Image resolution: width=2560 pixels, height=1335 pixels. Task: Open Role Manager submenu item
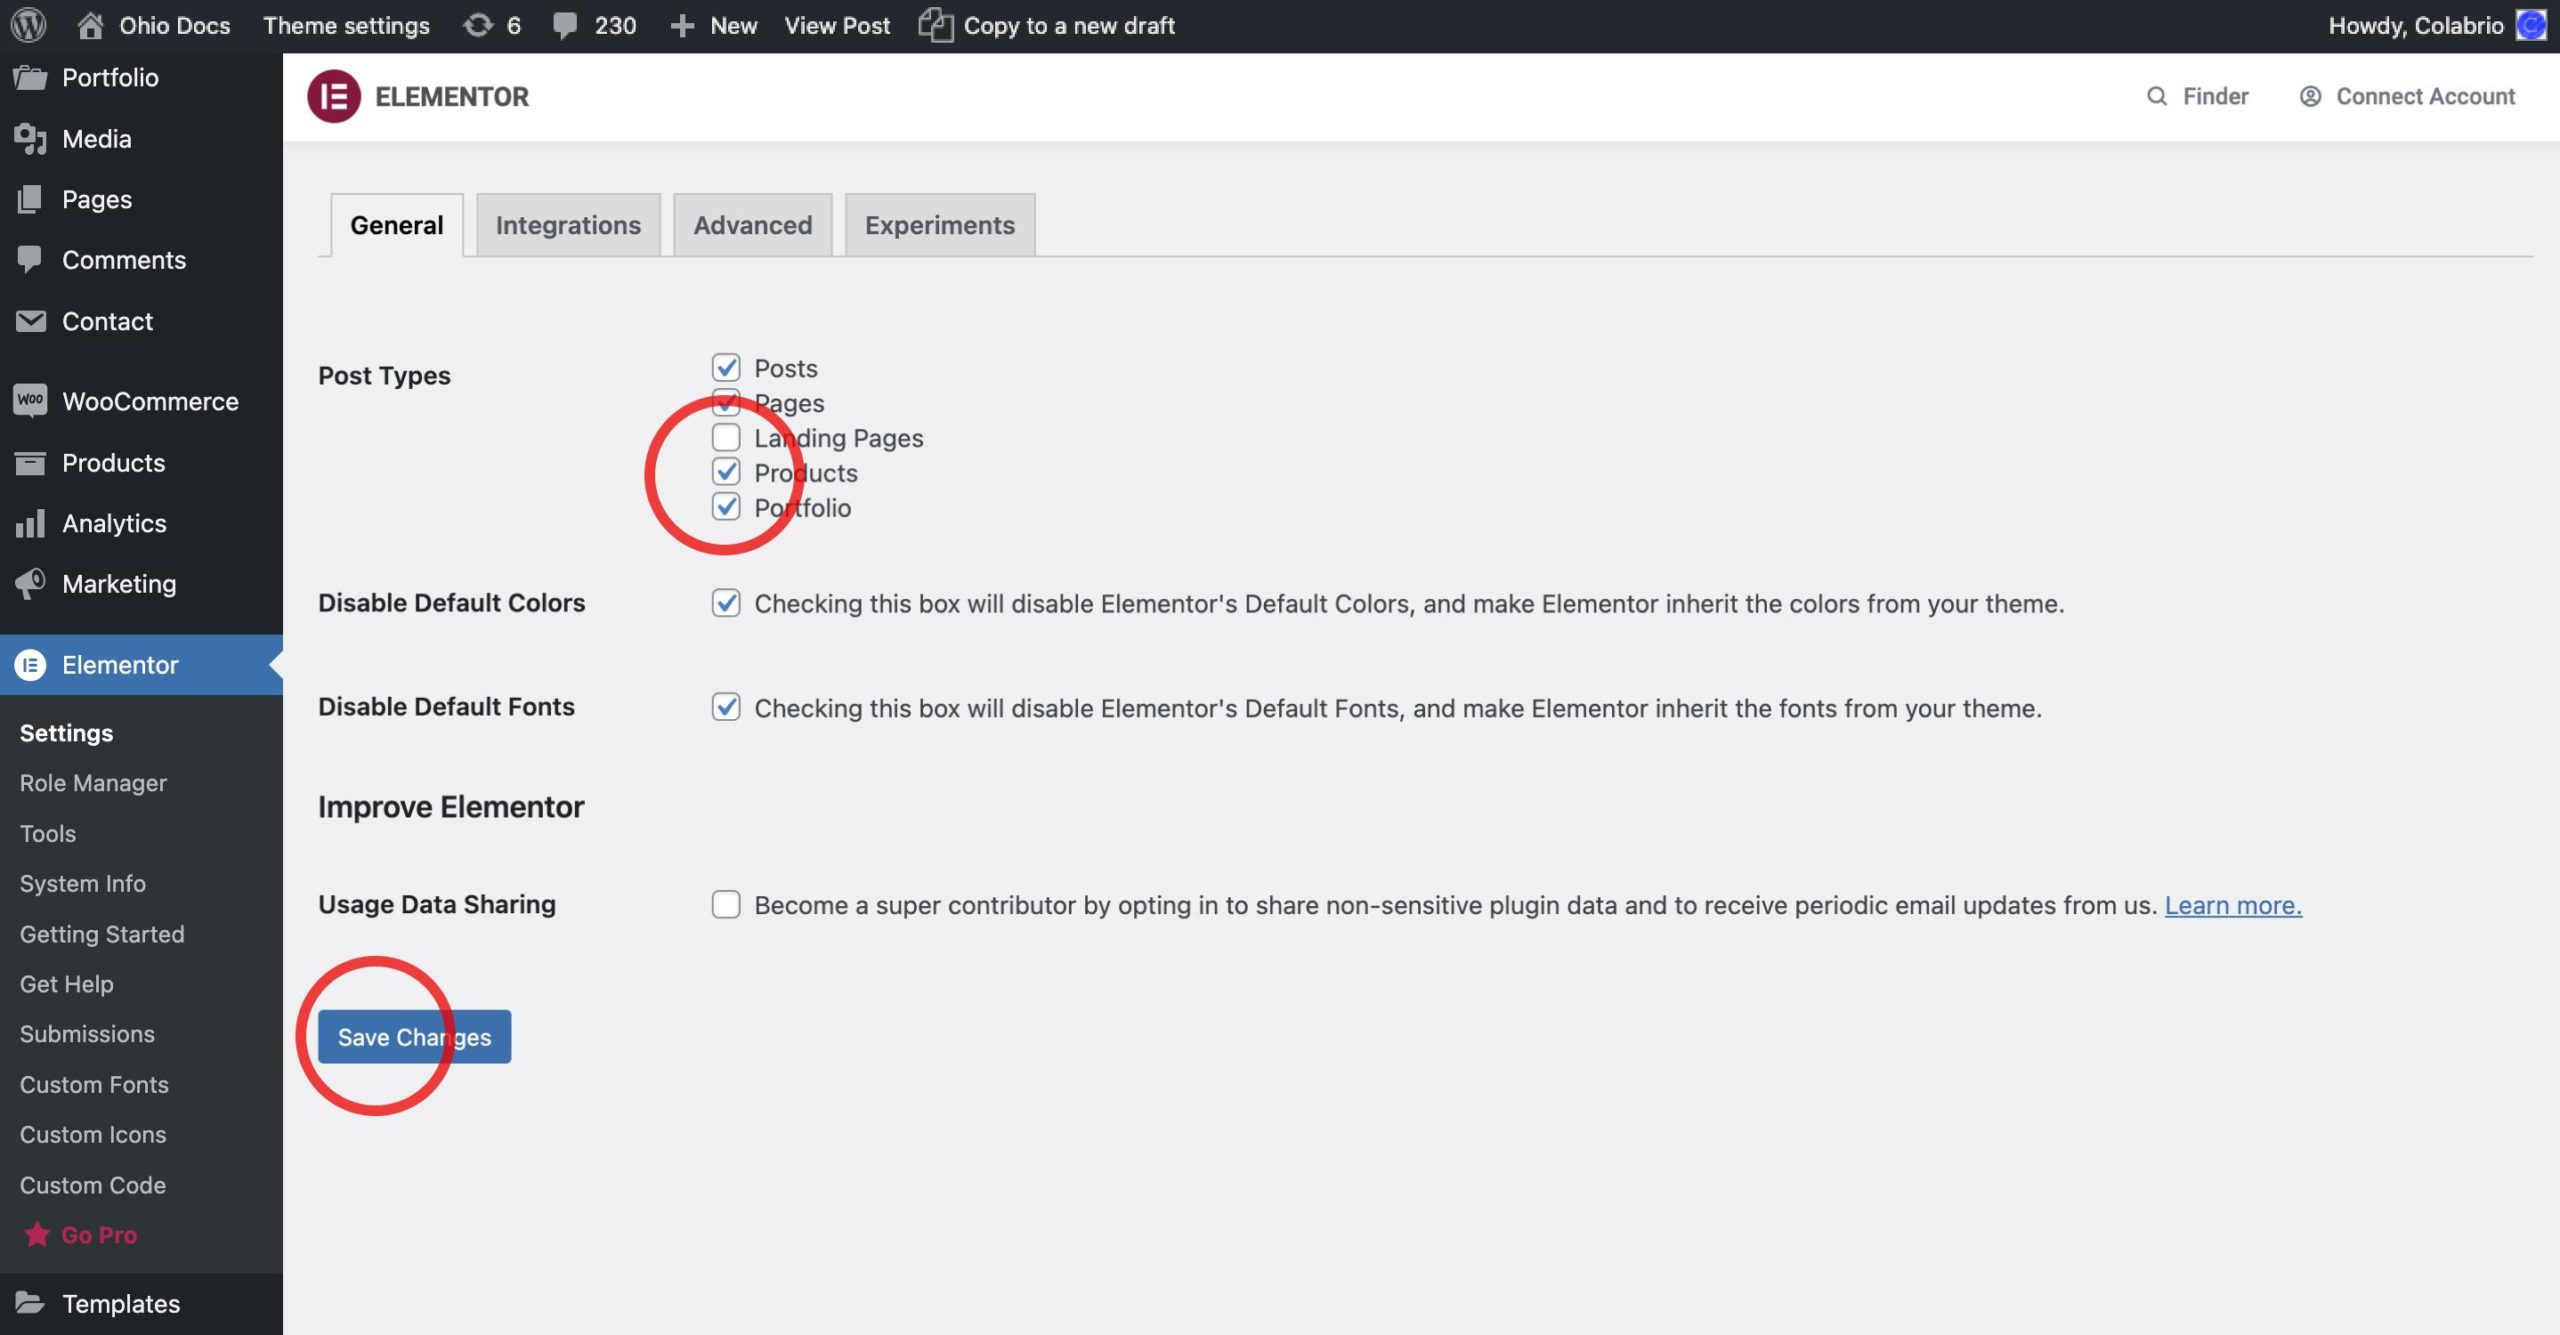point(93,783)
